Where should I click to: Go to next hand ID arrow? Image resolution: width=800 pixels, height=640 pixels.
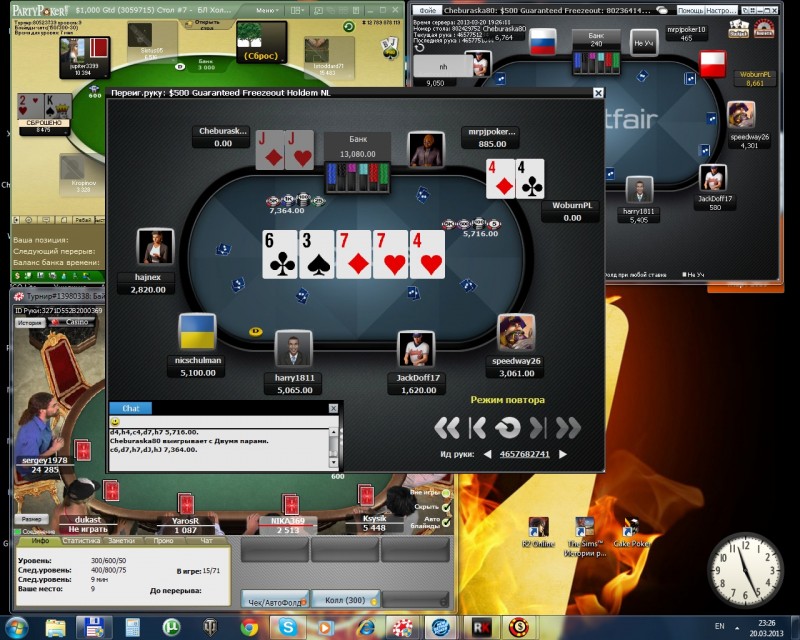[x=563, y=454]
